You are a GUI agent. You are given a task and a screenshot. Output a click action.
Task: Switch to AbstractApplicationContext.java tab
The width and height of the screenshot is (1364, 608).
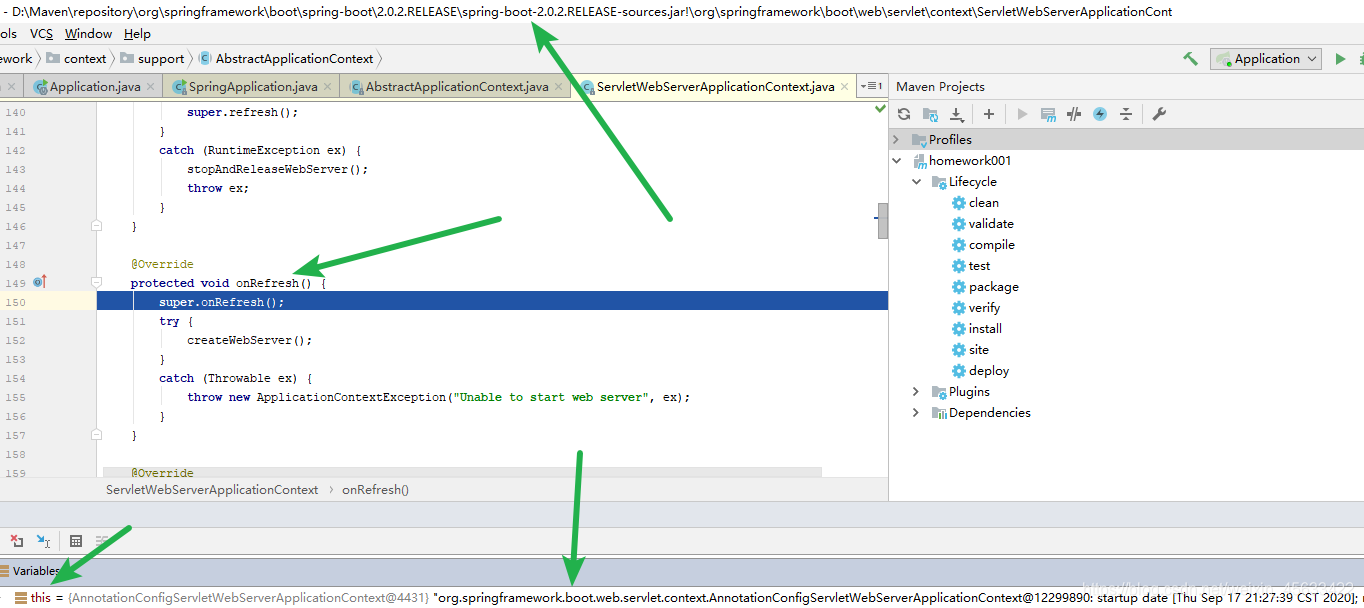(455, 87)
